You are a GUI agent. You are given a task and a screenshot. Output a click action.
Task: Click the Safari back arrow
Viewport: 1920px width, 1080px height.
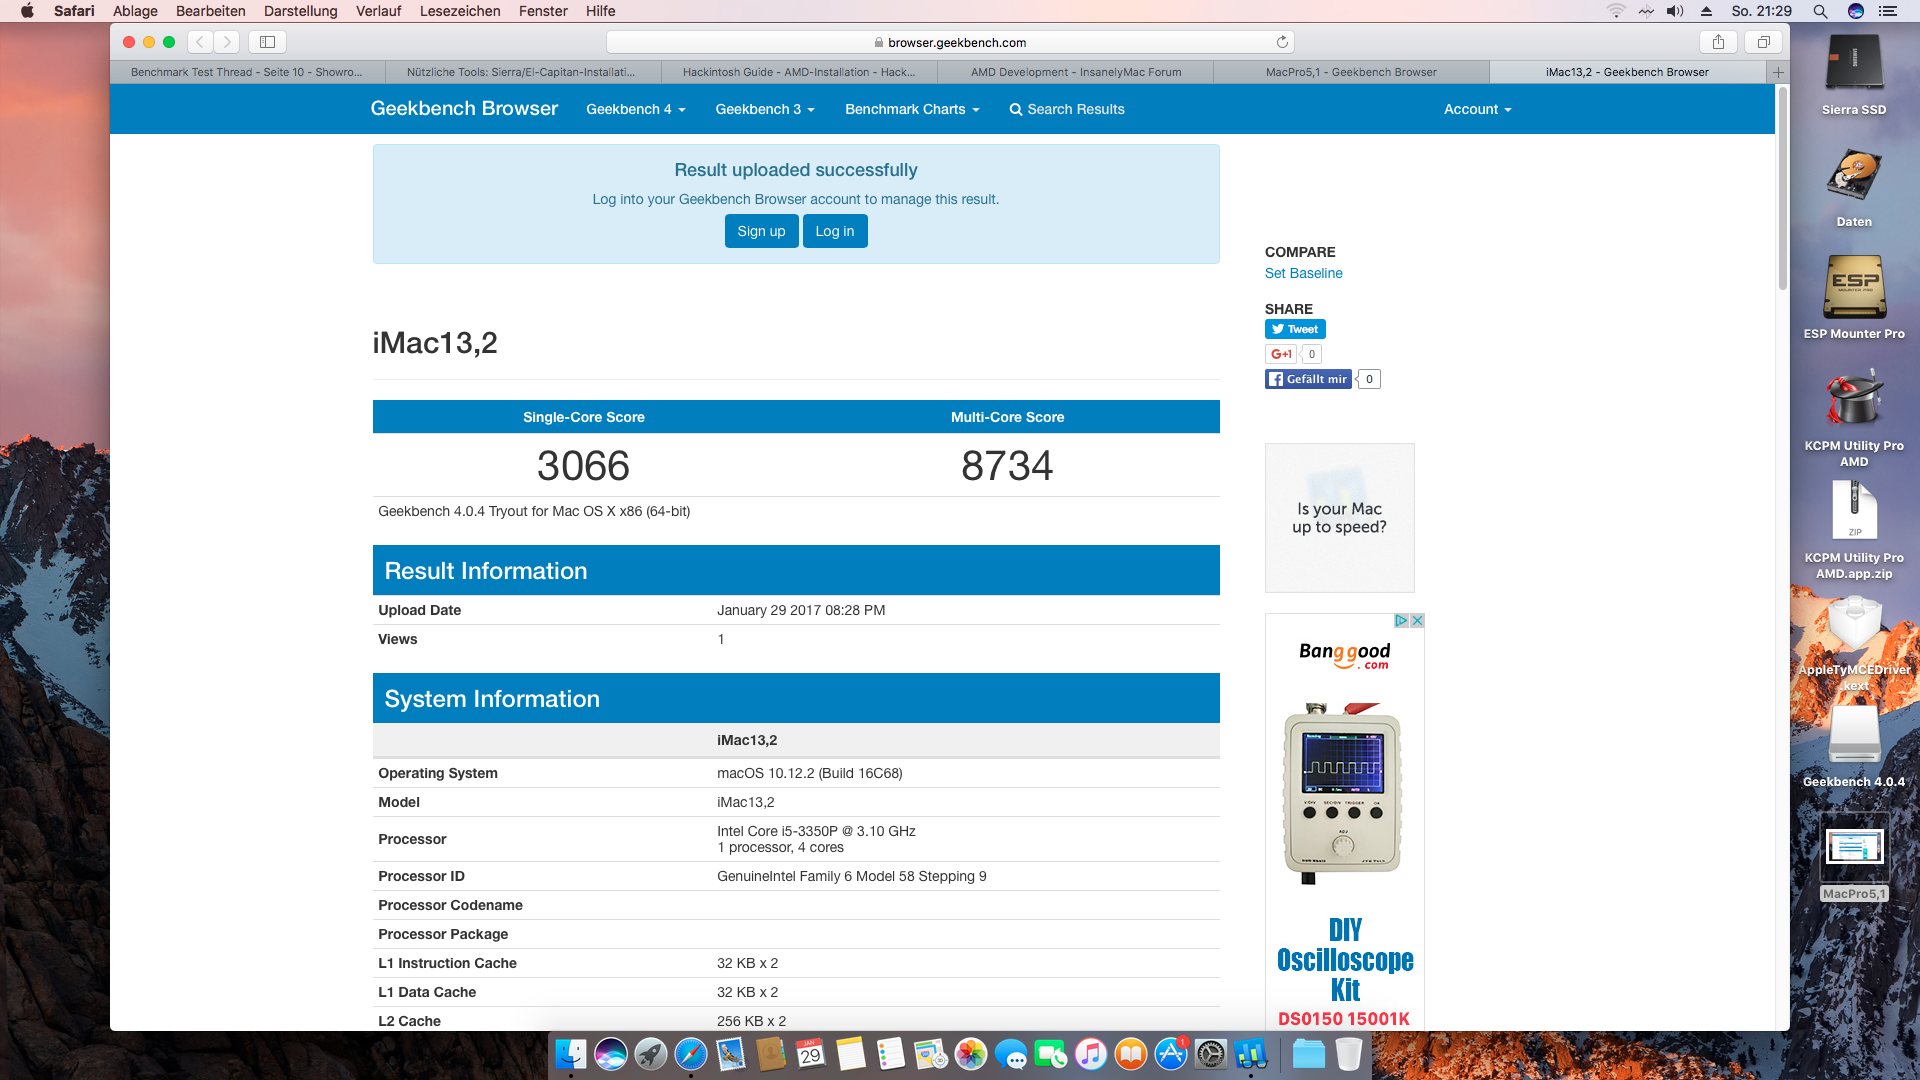[x=200, y=42]
